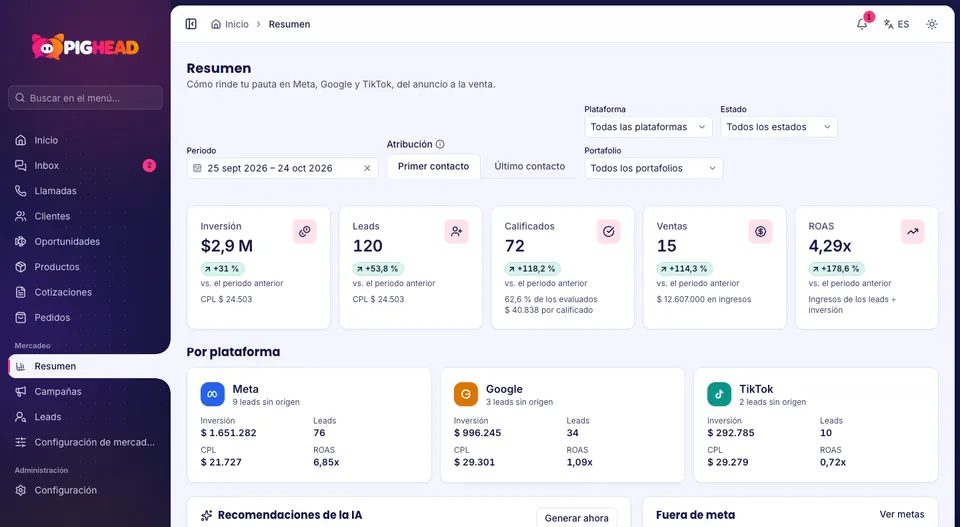Click the calendar icon in Periodo

(197, 168)
